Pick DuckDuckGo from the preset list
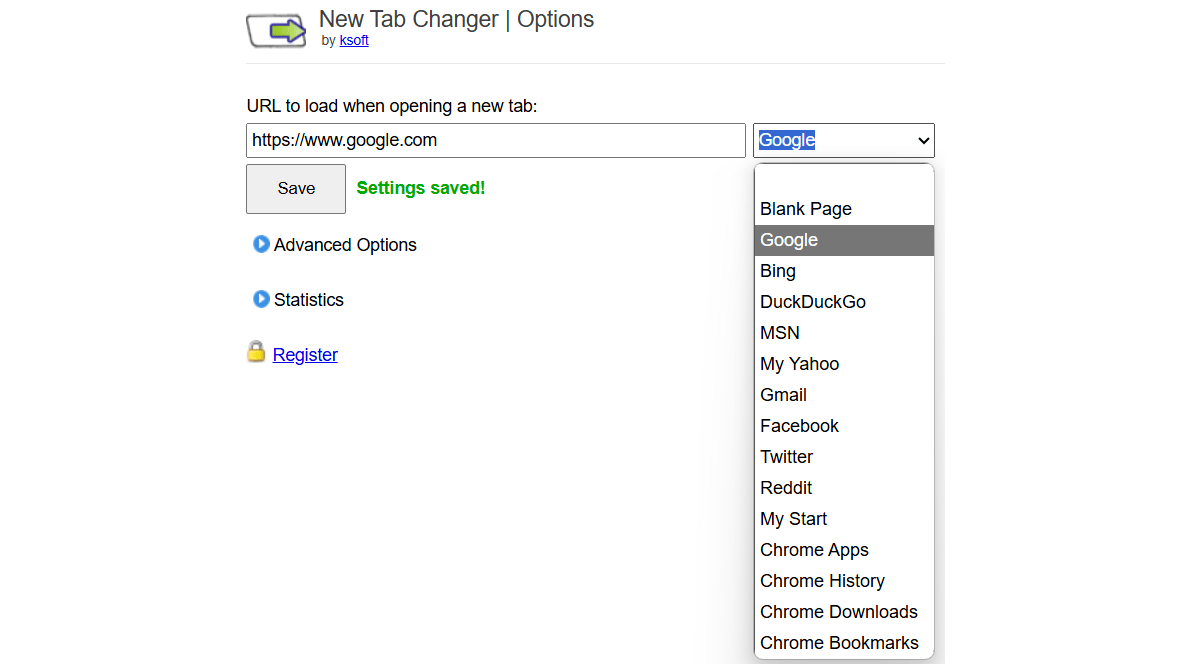 click(813, 302)
